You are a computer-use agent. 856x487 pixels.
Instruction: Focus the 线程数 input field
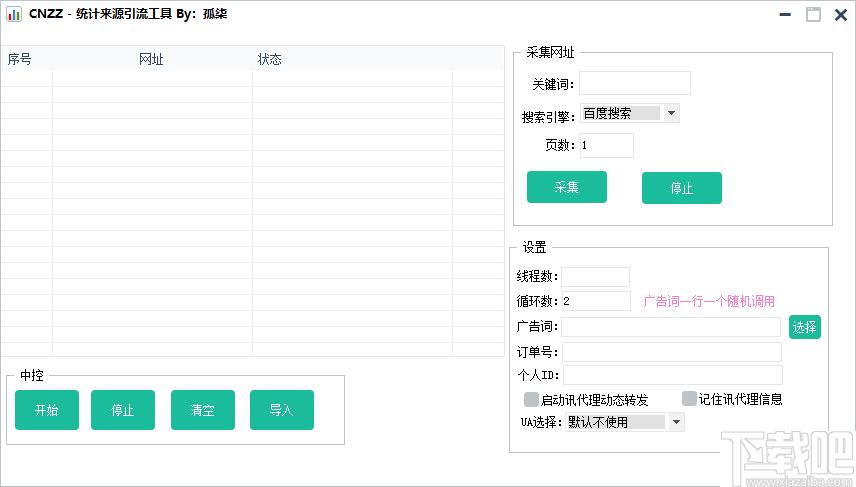point(596,277)
